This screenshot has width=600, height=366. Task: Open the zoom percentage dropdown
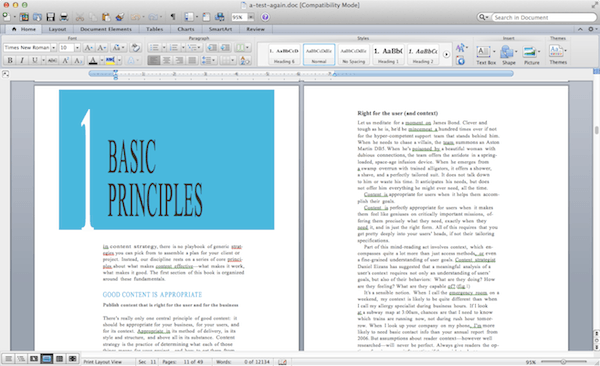pyautogui.click(x=251, y=17)
